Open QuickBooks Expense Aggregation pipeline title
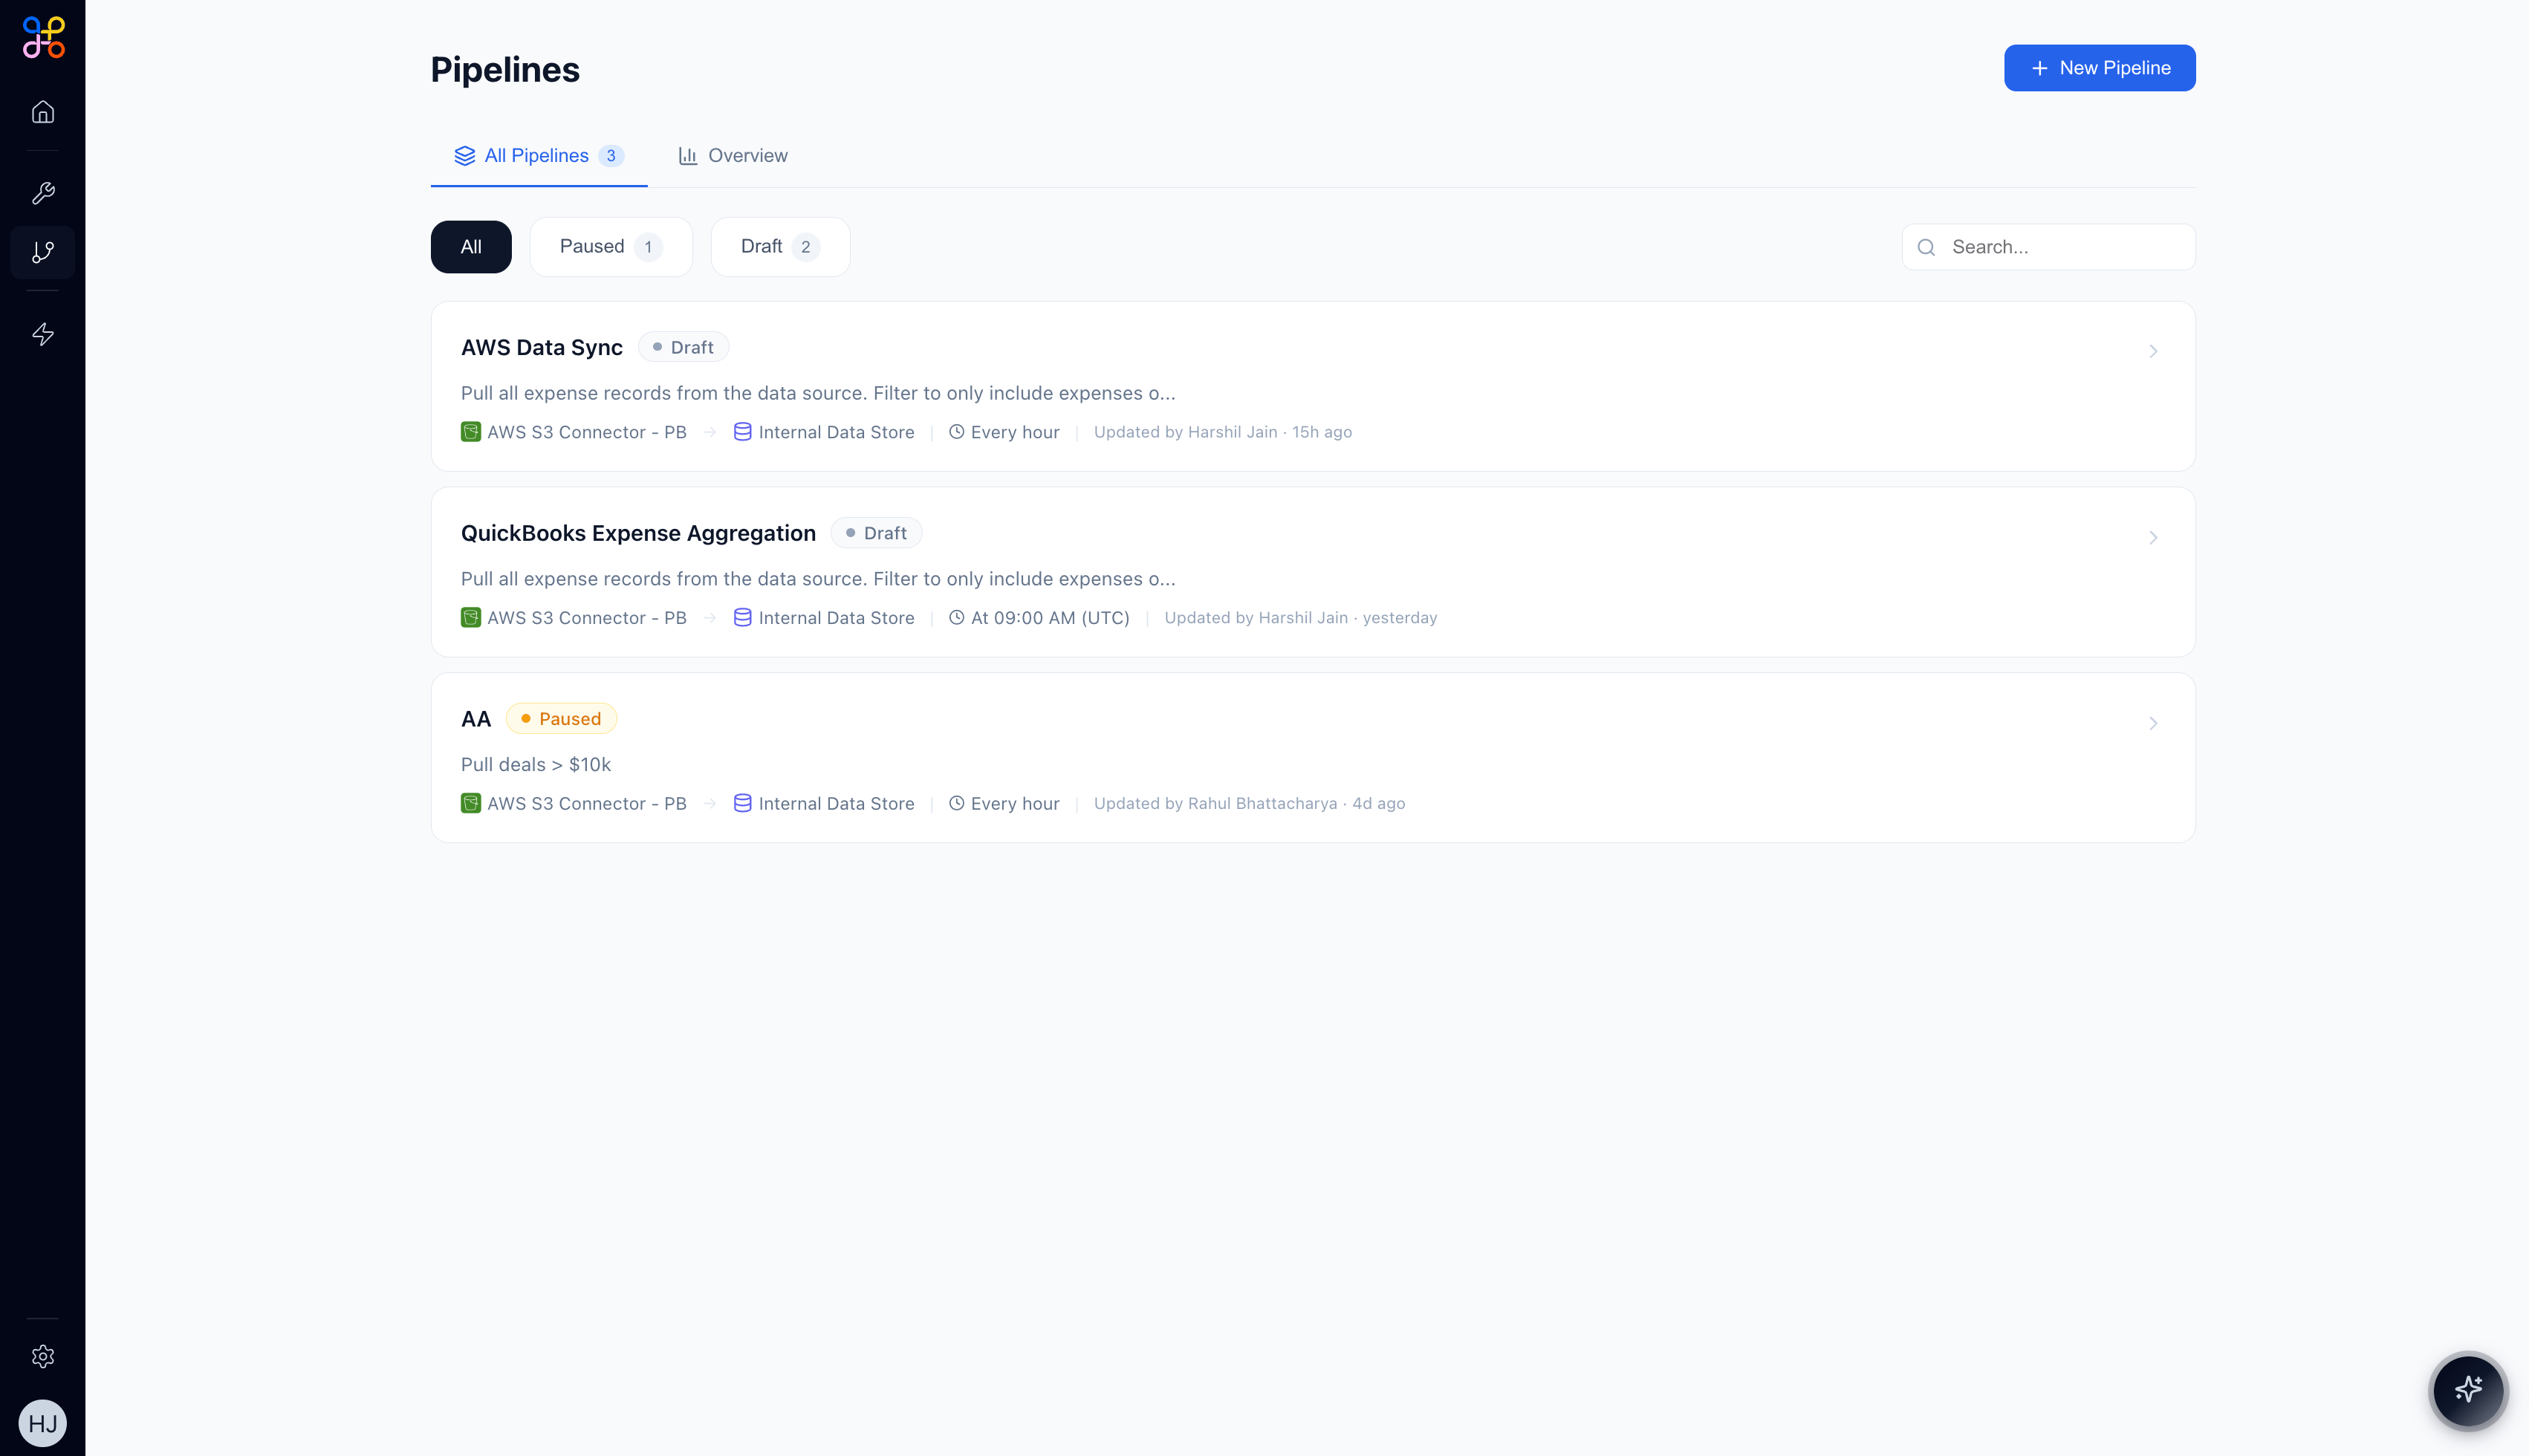This screenshot has width=2529, height=1456. pyautogui.click(x=638, y=533)
